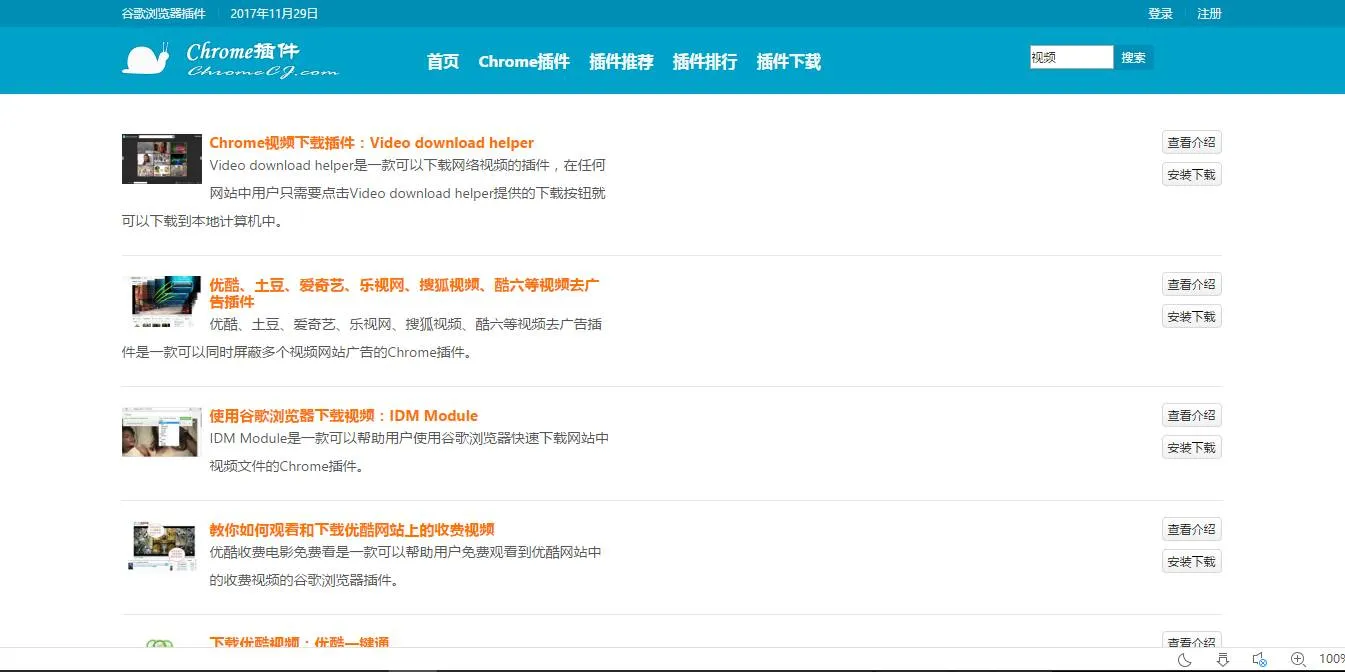Open thumbnail of the 视频去广告插件 entry

tap(162, 301)
